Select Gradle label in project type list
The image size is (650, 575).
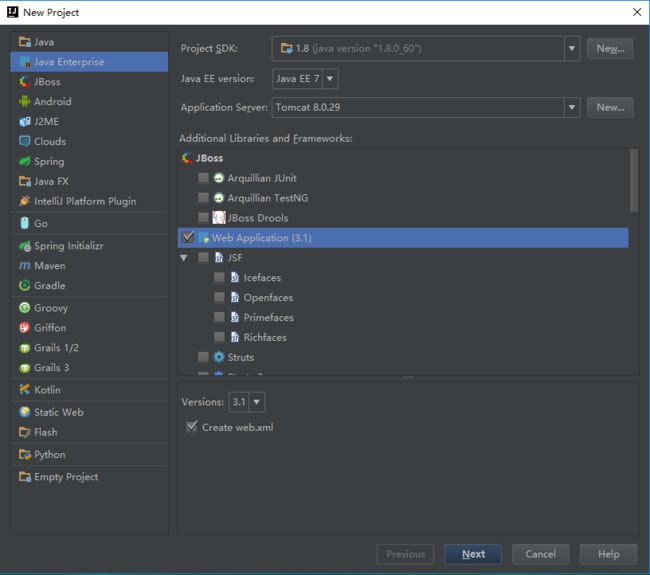pyautogui.click(x=50, y=286)
